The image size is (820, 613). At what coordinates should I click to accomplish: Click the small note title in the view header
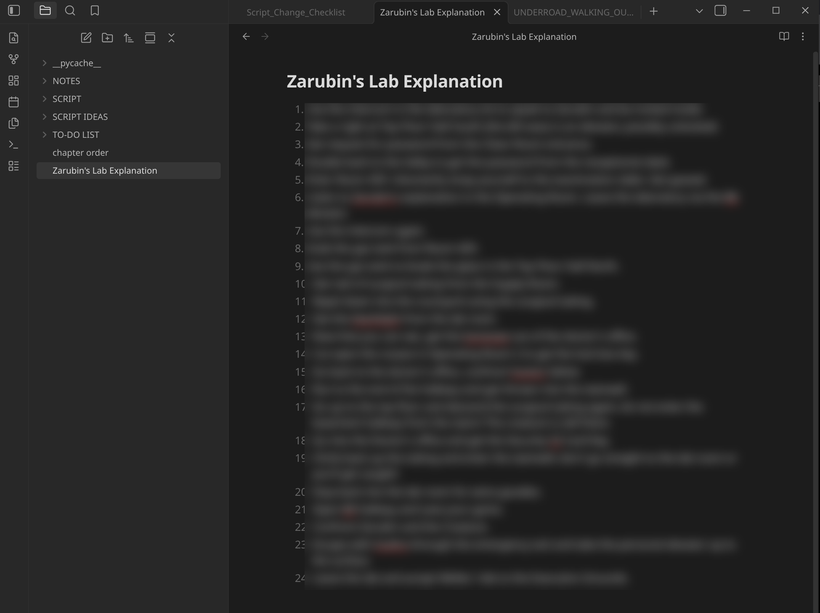point(524,37)
